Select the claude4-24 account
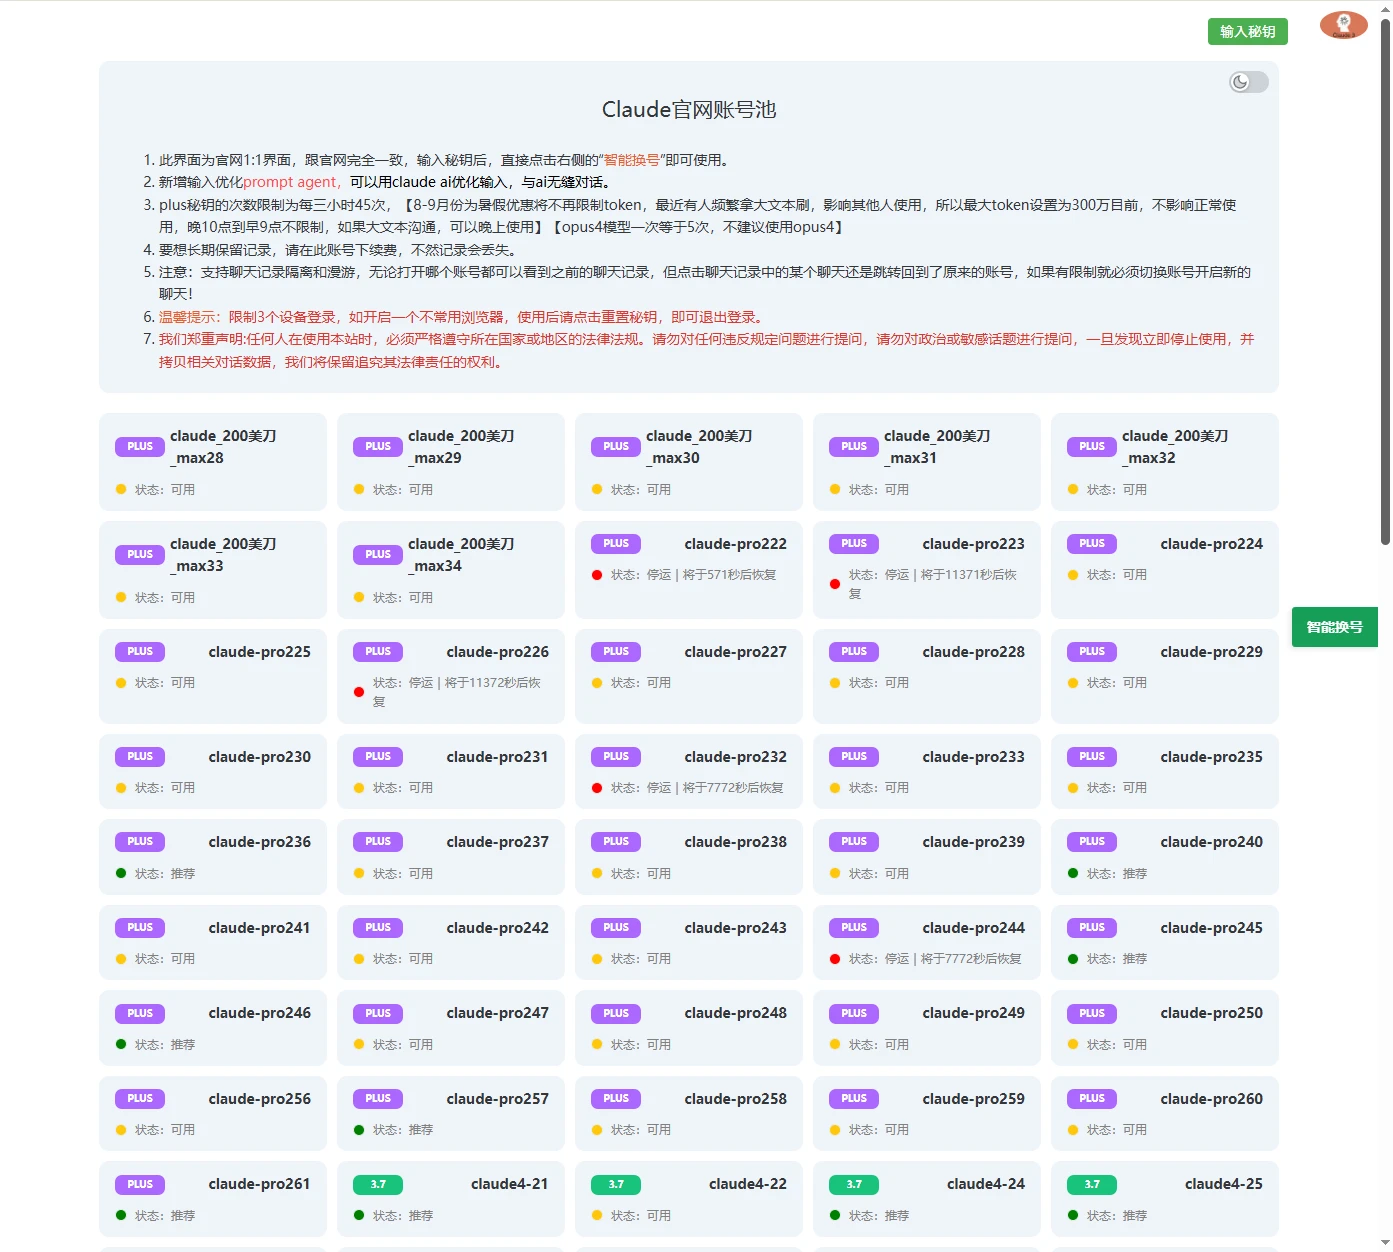The height and width of the screenshot is (1252, 1393). click(x=927, y=1199)
